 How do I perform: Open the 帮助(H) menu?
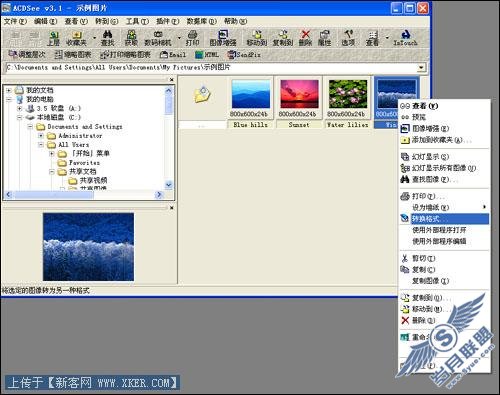click(235, 21)
